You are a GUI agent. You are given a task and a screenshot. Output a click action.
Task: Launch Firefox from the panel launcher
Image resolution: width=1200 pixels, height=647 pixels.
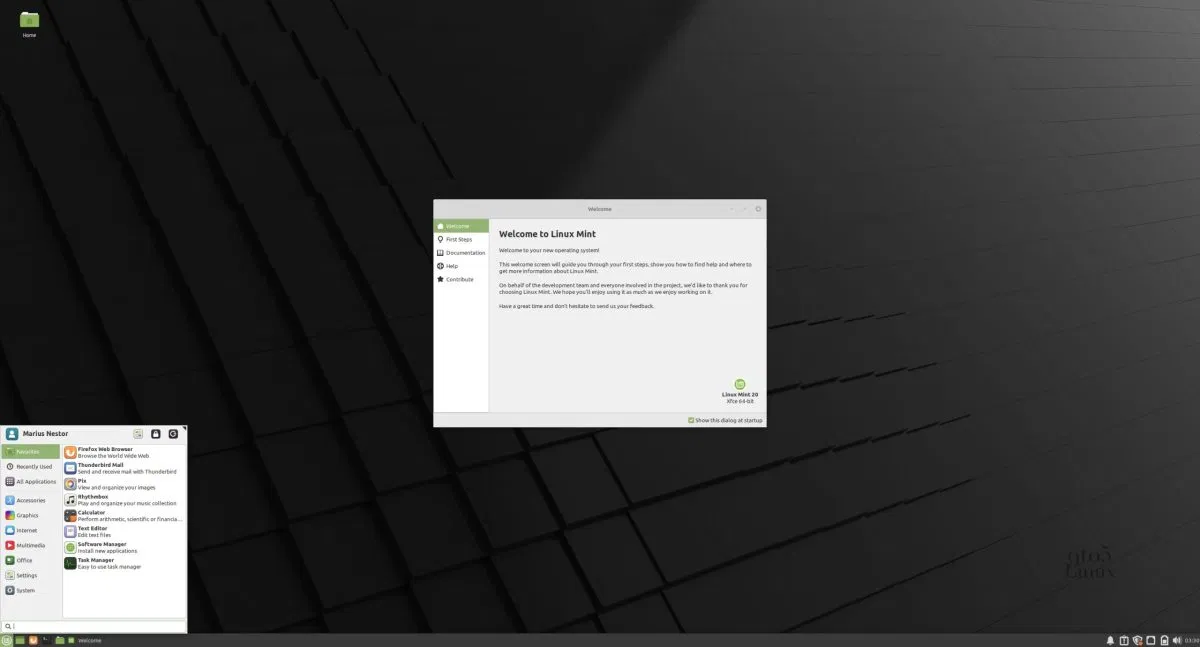point(33,640)
